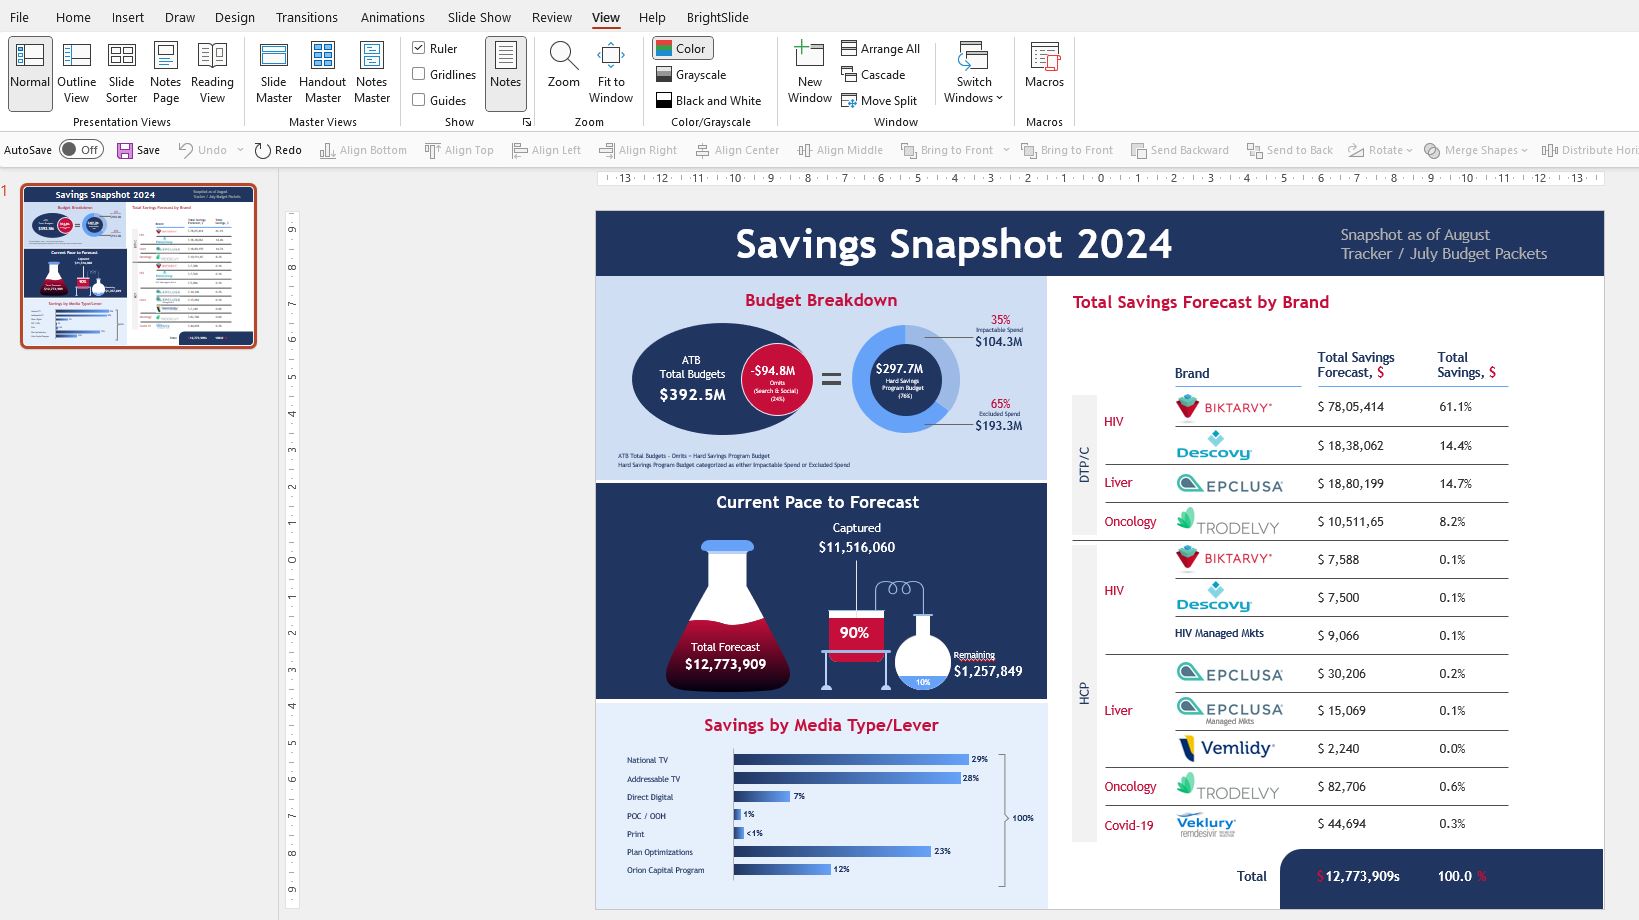Open the BrightSlide tab
This screenshot has height=920, width=1639.
[717, 17]
